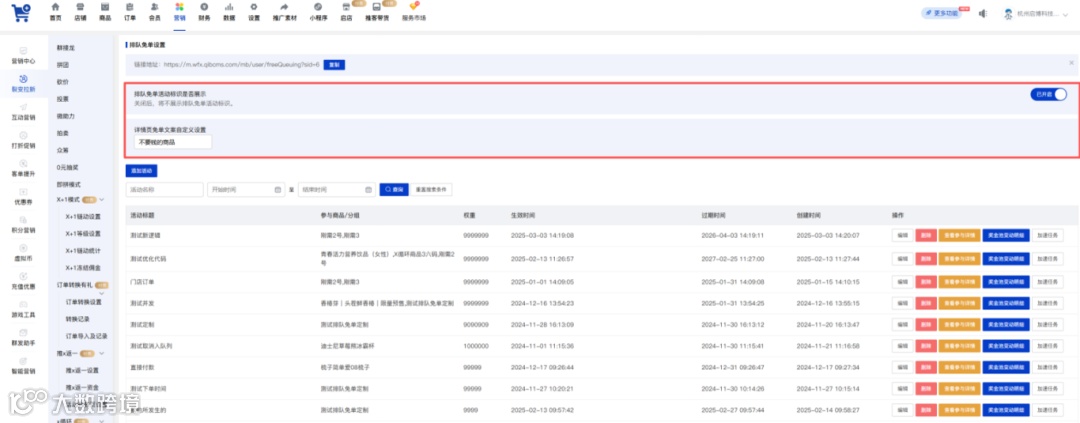
Task: Focus the 活动名称 search field
Action: coord(164,189)
